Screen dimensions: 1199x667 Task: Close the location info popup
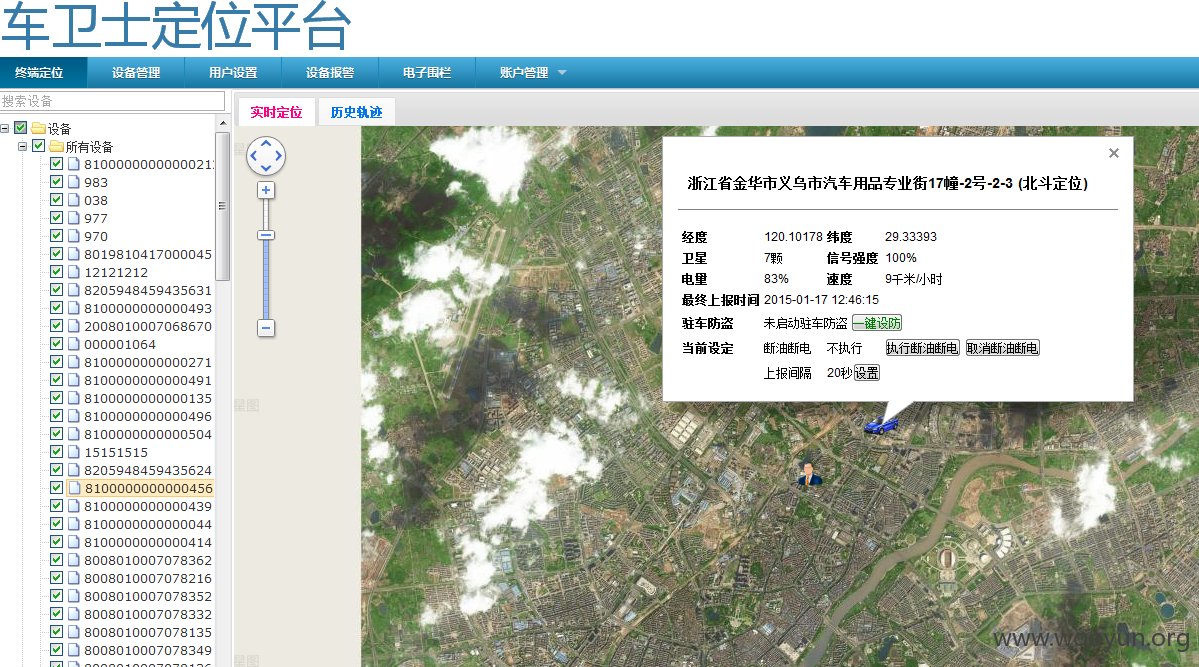[1114, 153]
